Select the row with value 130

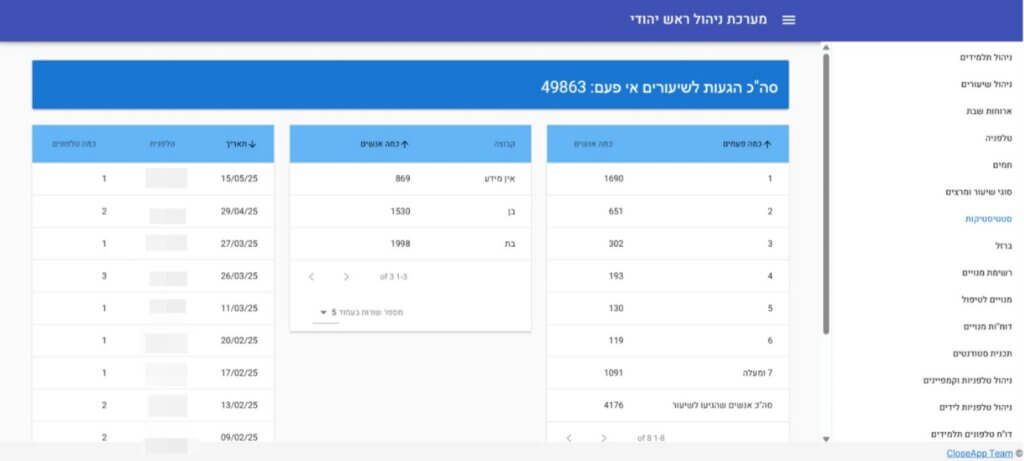667,308
